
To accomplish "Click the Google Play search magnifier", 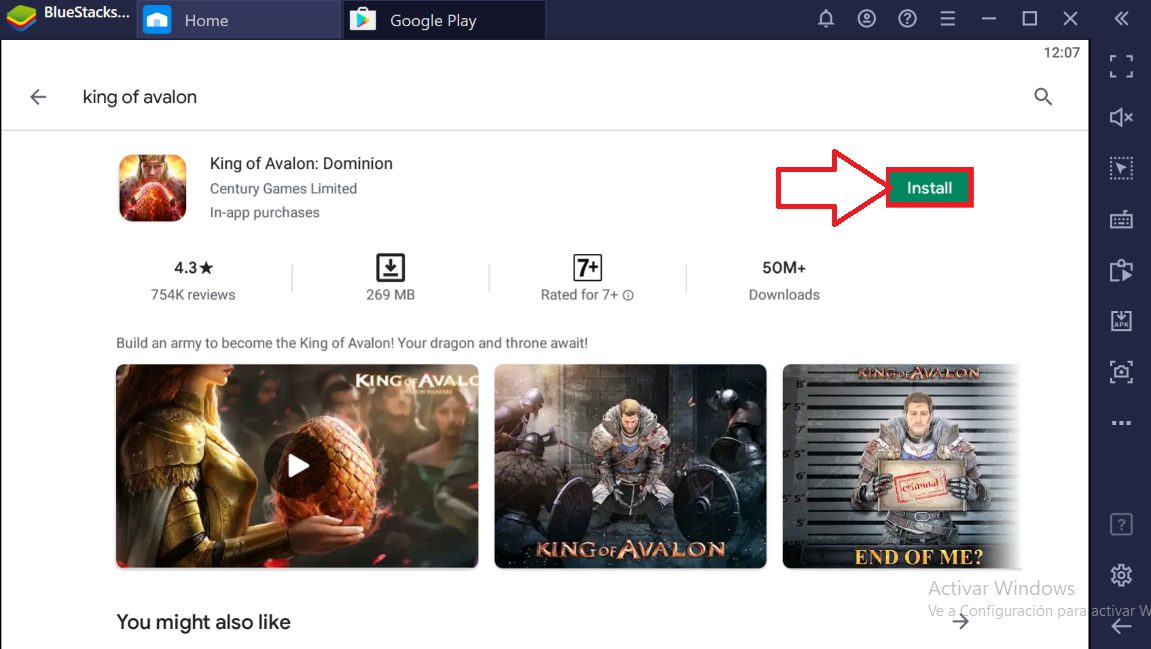I will (1043, 97).
